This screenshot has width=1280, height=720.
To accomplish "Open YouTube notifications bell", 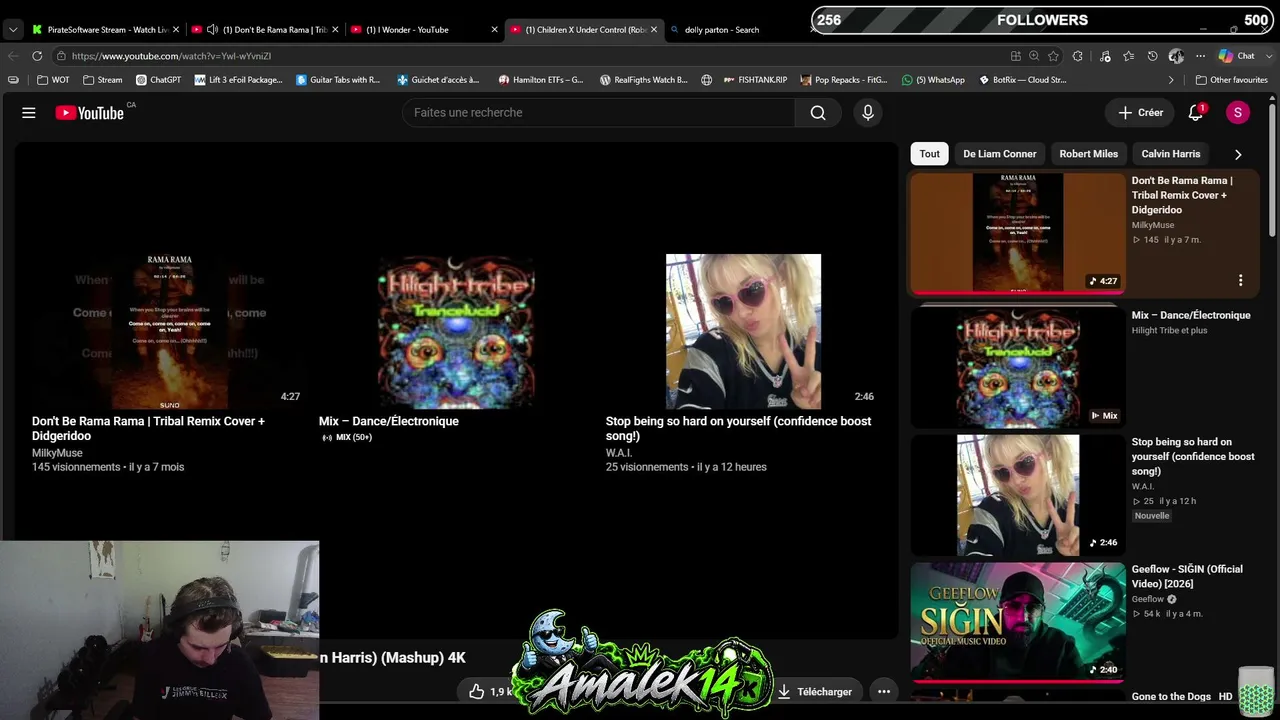I will [1195, 113].
